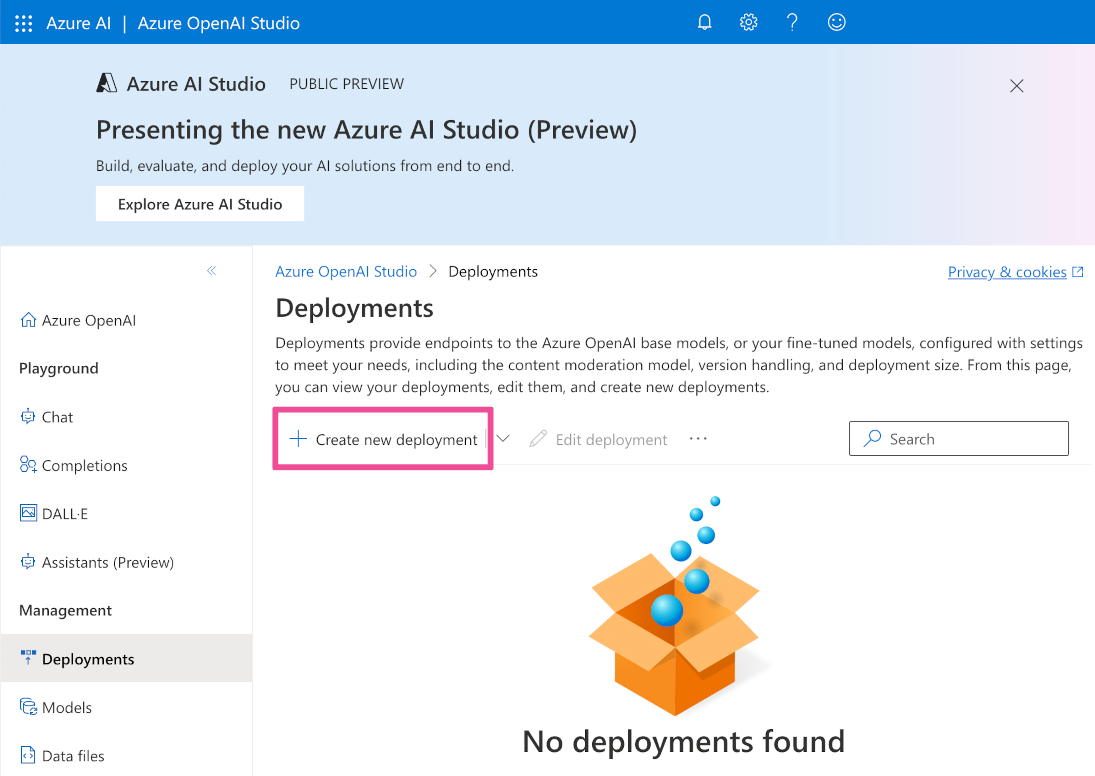Give feedback using the smiley icon
This screenshot has width=1095, height=776.
pos(836,22)
